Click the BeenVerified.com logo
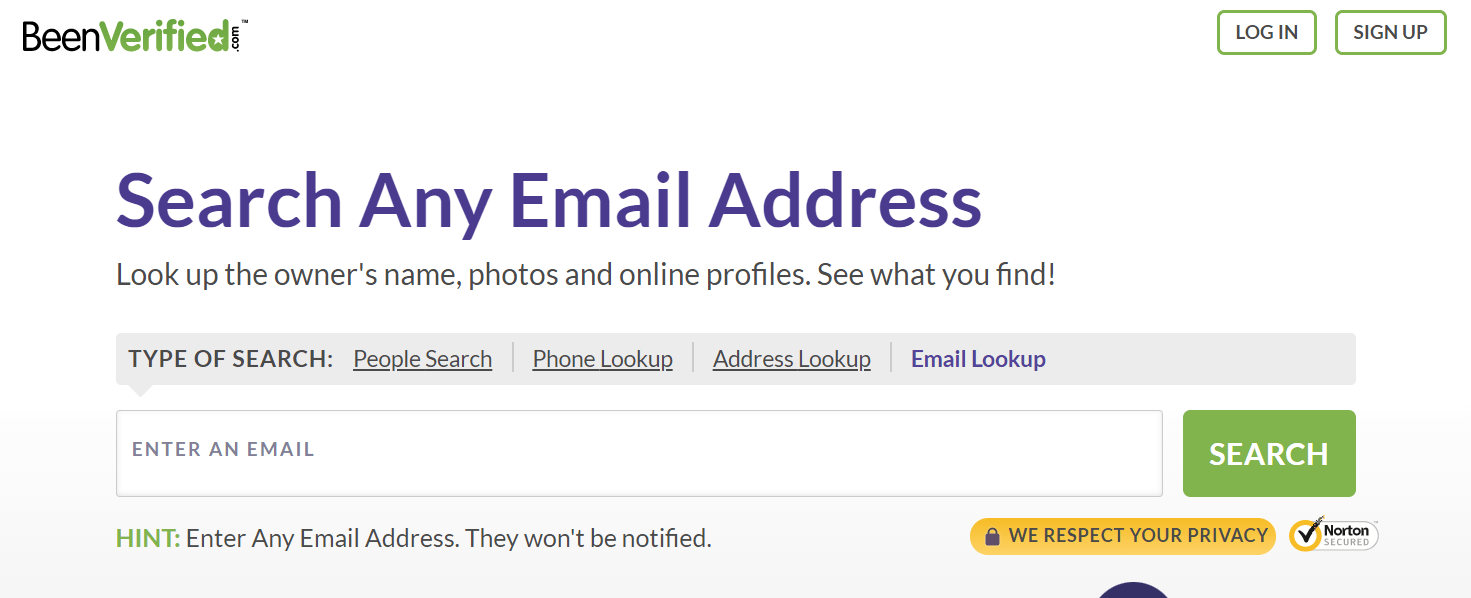1471x598 pixels. [135, 37]
